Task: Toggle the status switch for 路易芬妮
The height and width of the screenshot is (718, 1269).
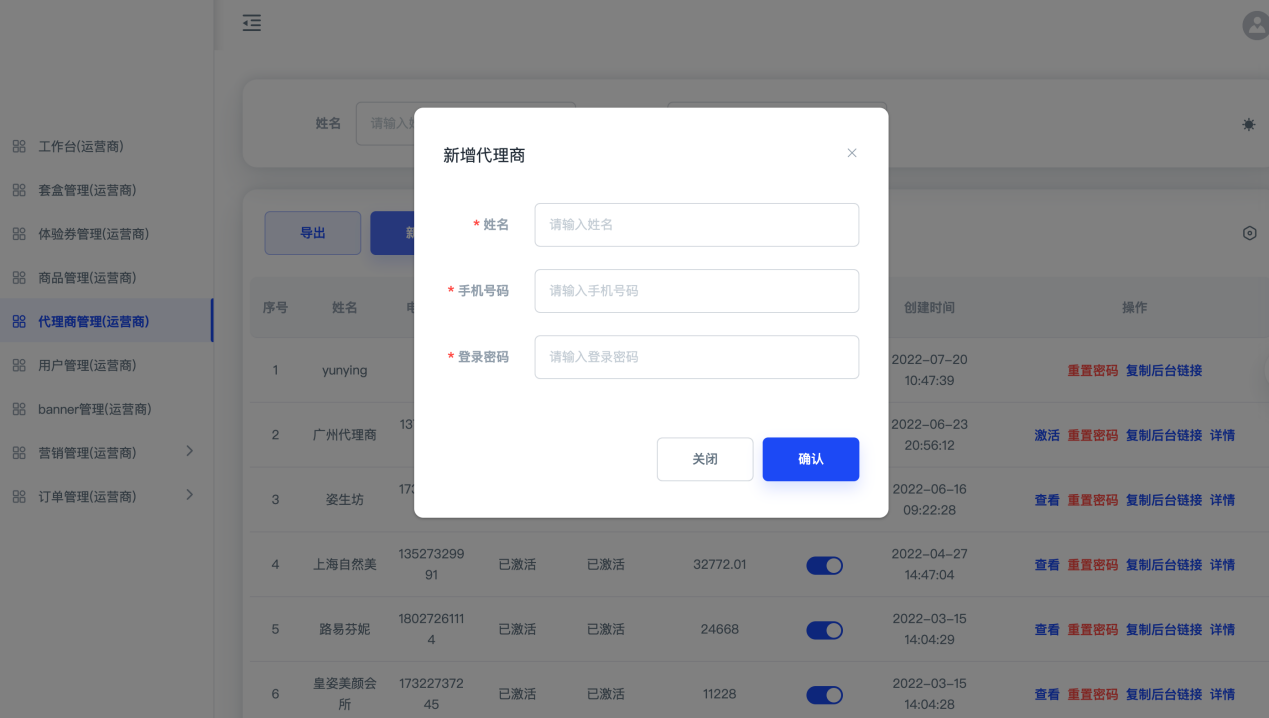Action: click(x=824, y=630)
